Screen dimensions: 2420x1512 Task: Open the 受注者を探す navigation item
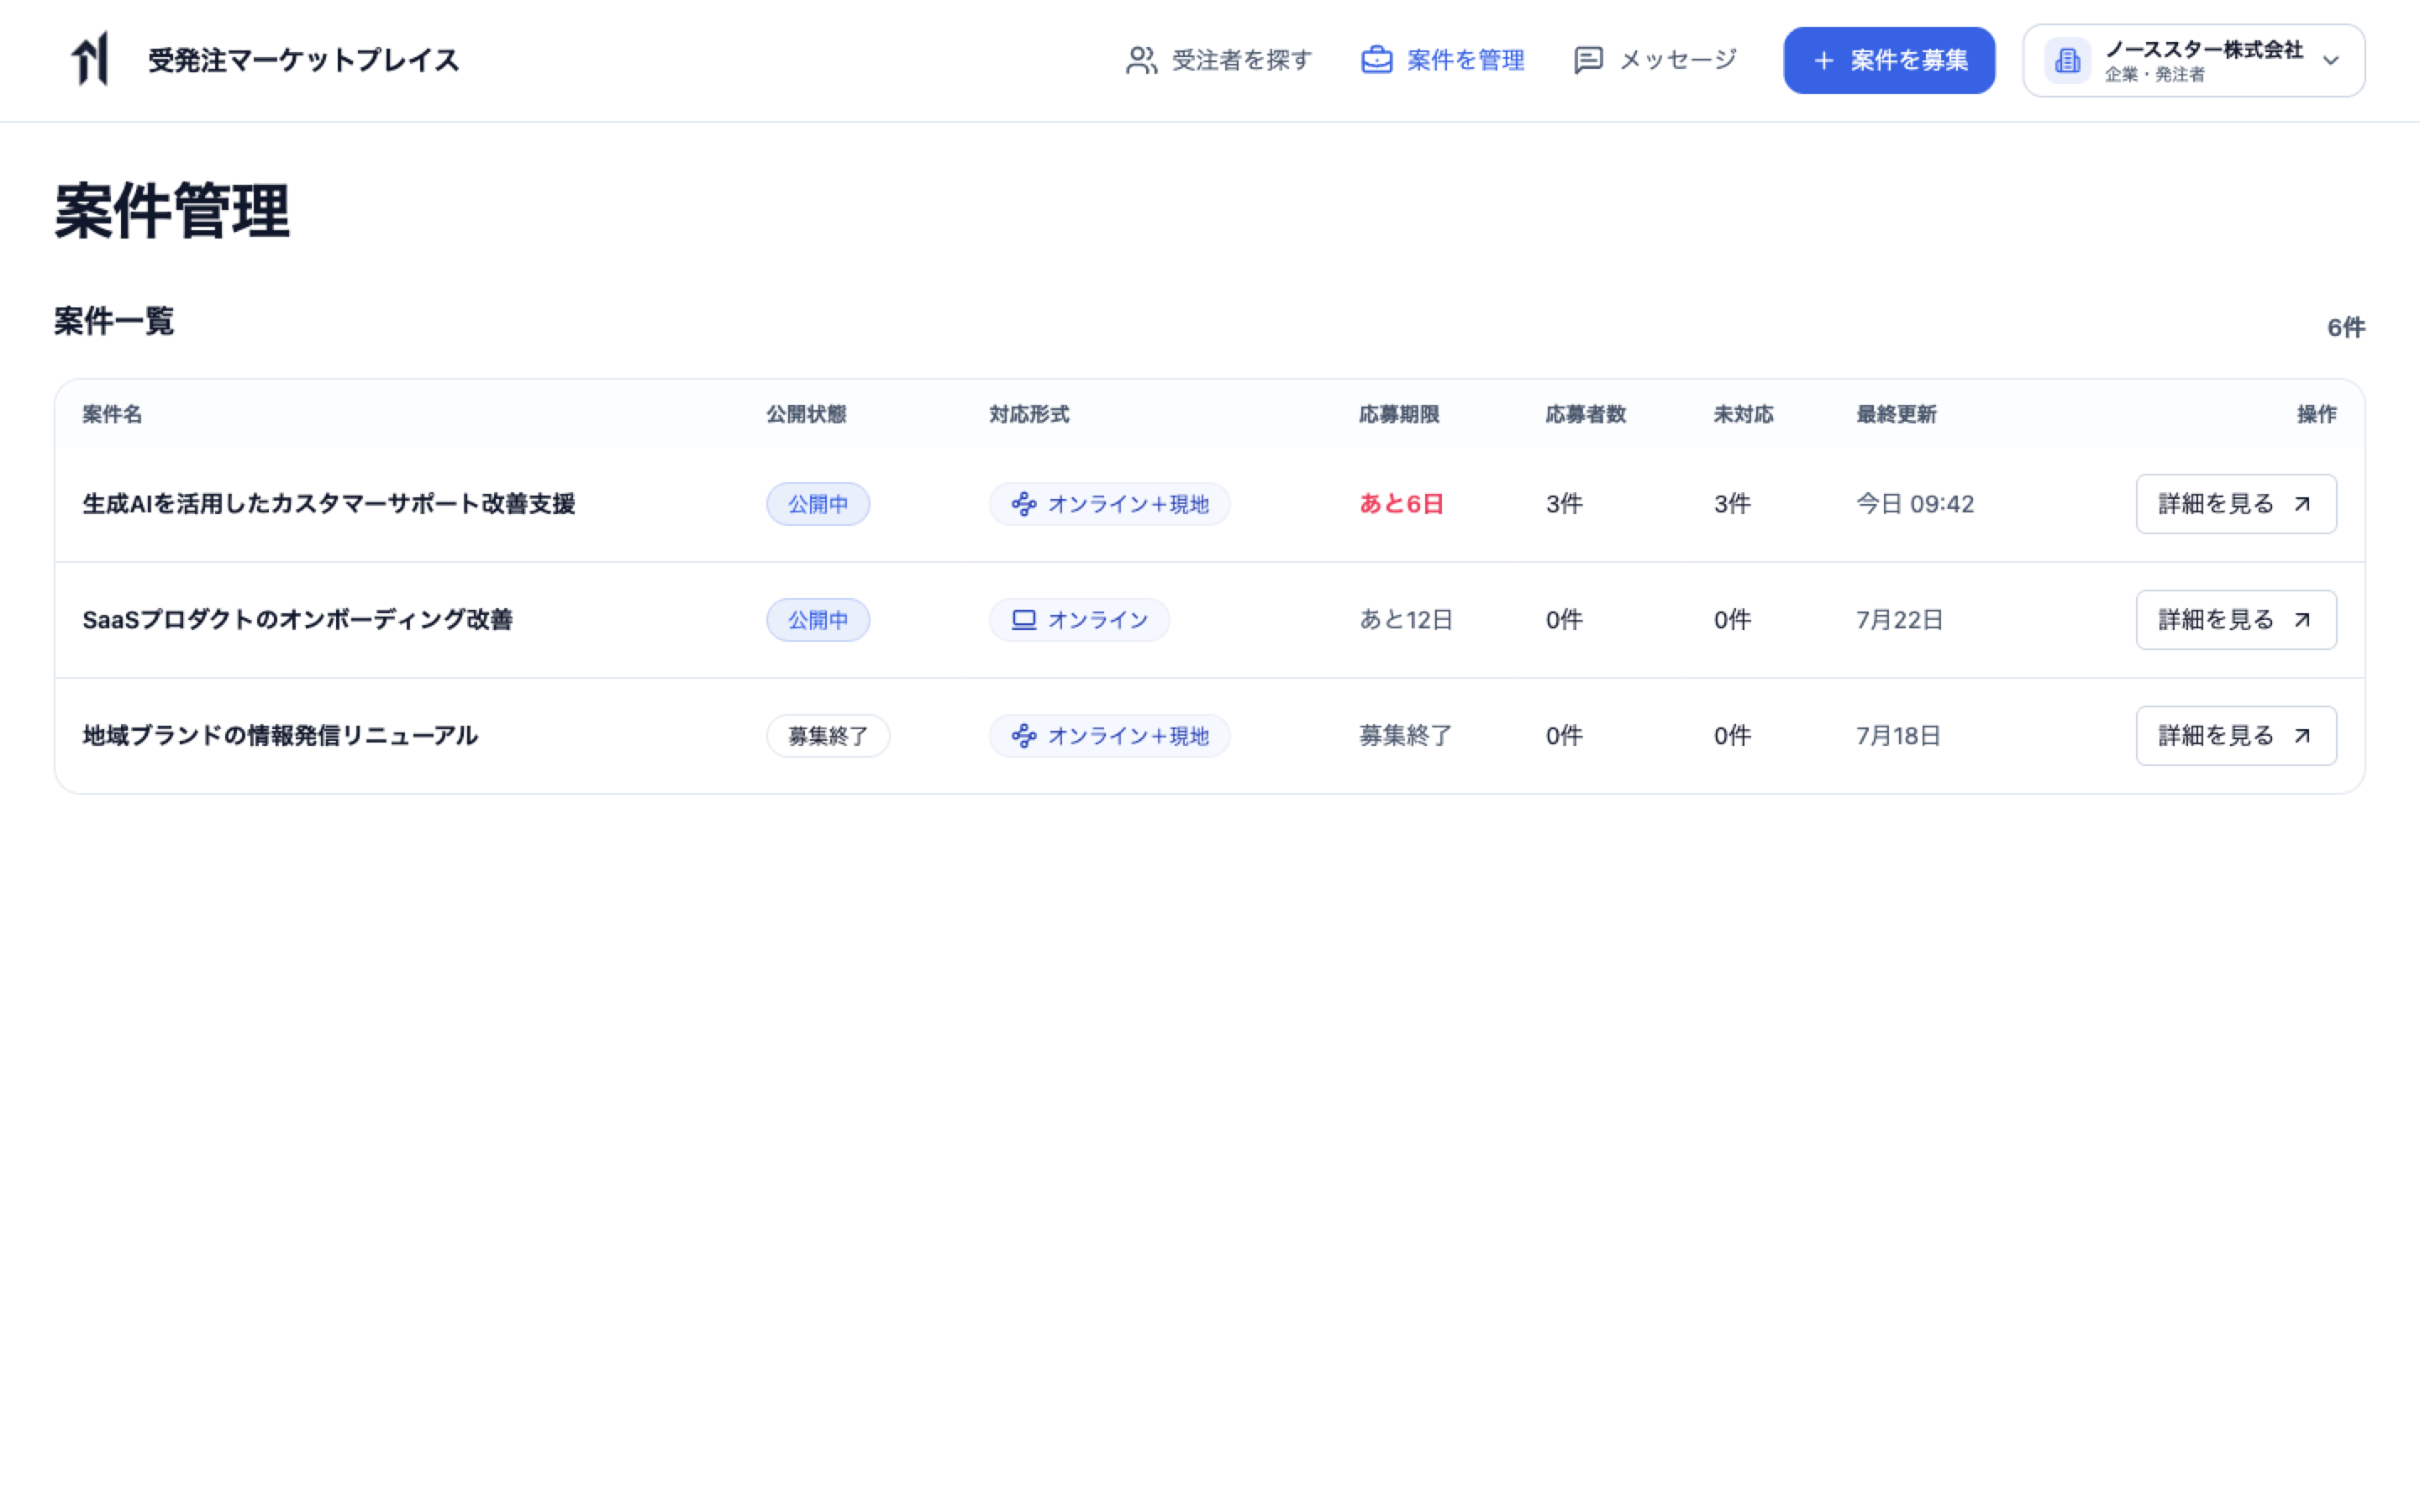1219,60
